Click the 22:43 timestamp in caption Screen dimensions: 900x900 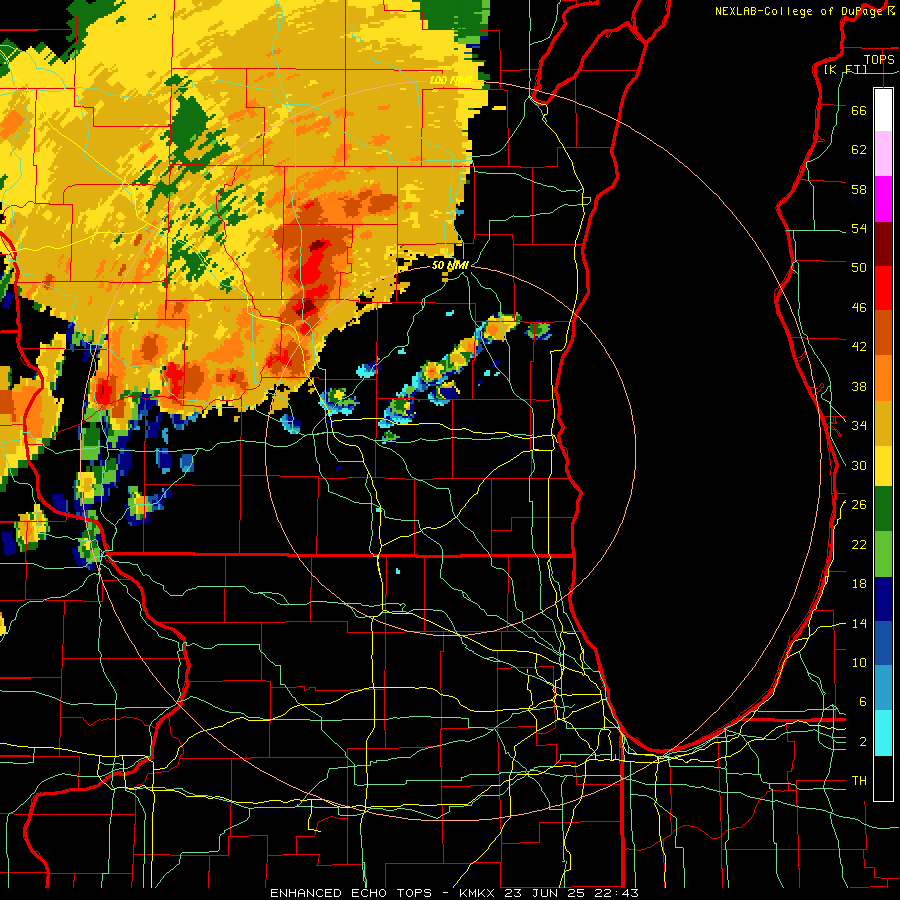(618, 893)
